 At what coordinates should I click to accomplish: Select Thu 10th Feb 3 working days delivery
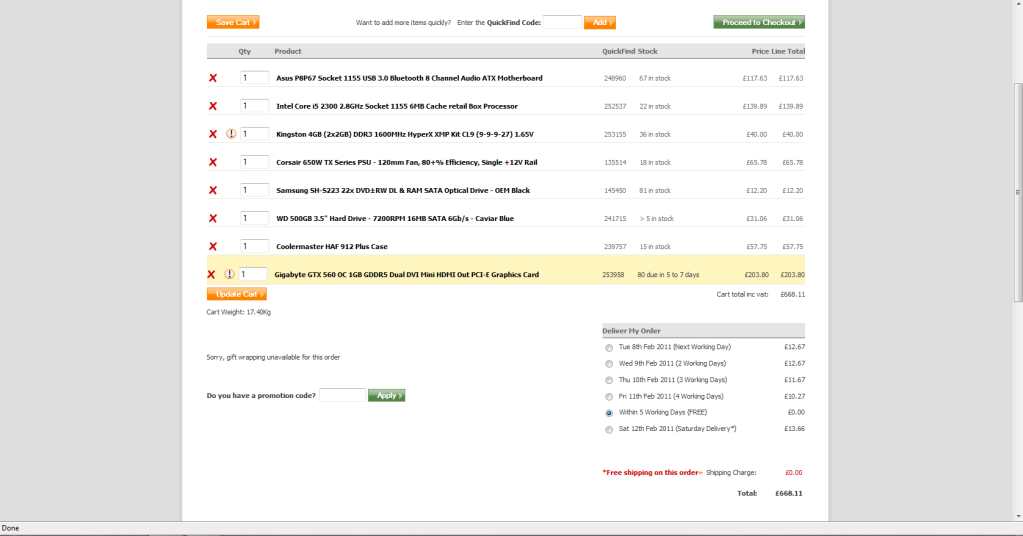609,380
